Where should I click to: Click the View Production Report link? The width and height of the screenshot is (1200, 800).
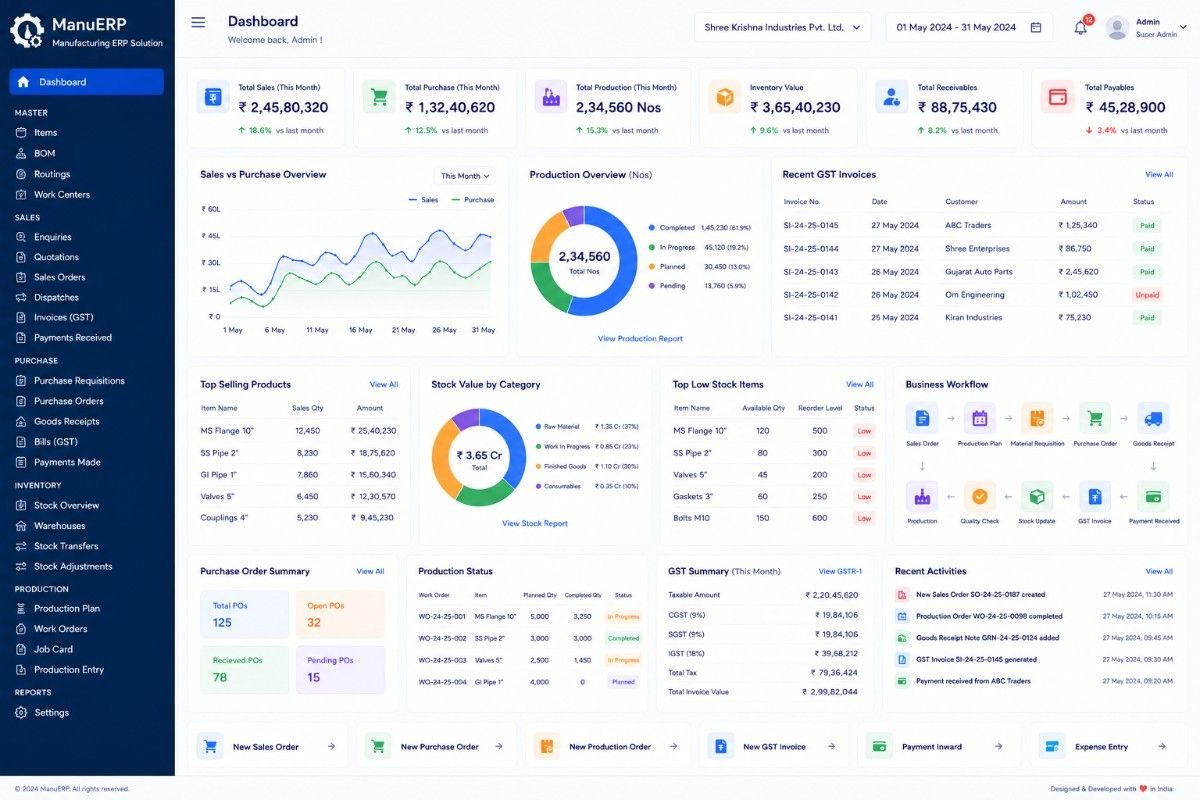[x=640, y=339]
